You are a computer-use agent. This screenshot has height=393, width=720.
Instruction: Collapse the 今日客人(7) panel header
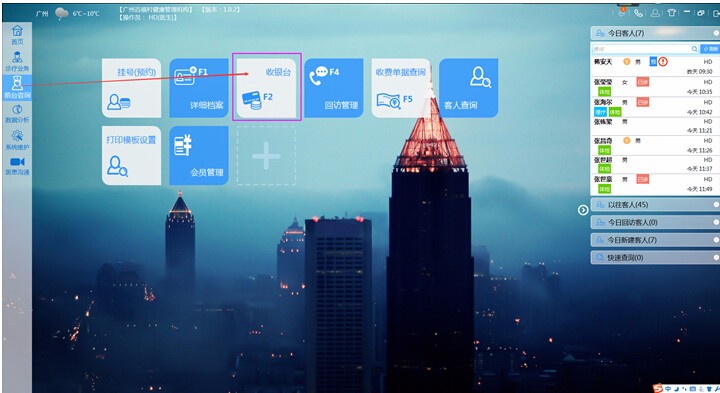click(655, 33)
